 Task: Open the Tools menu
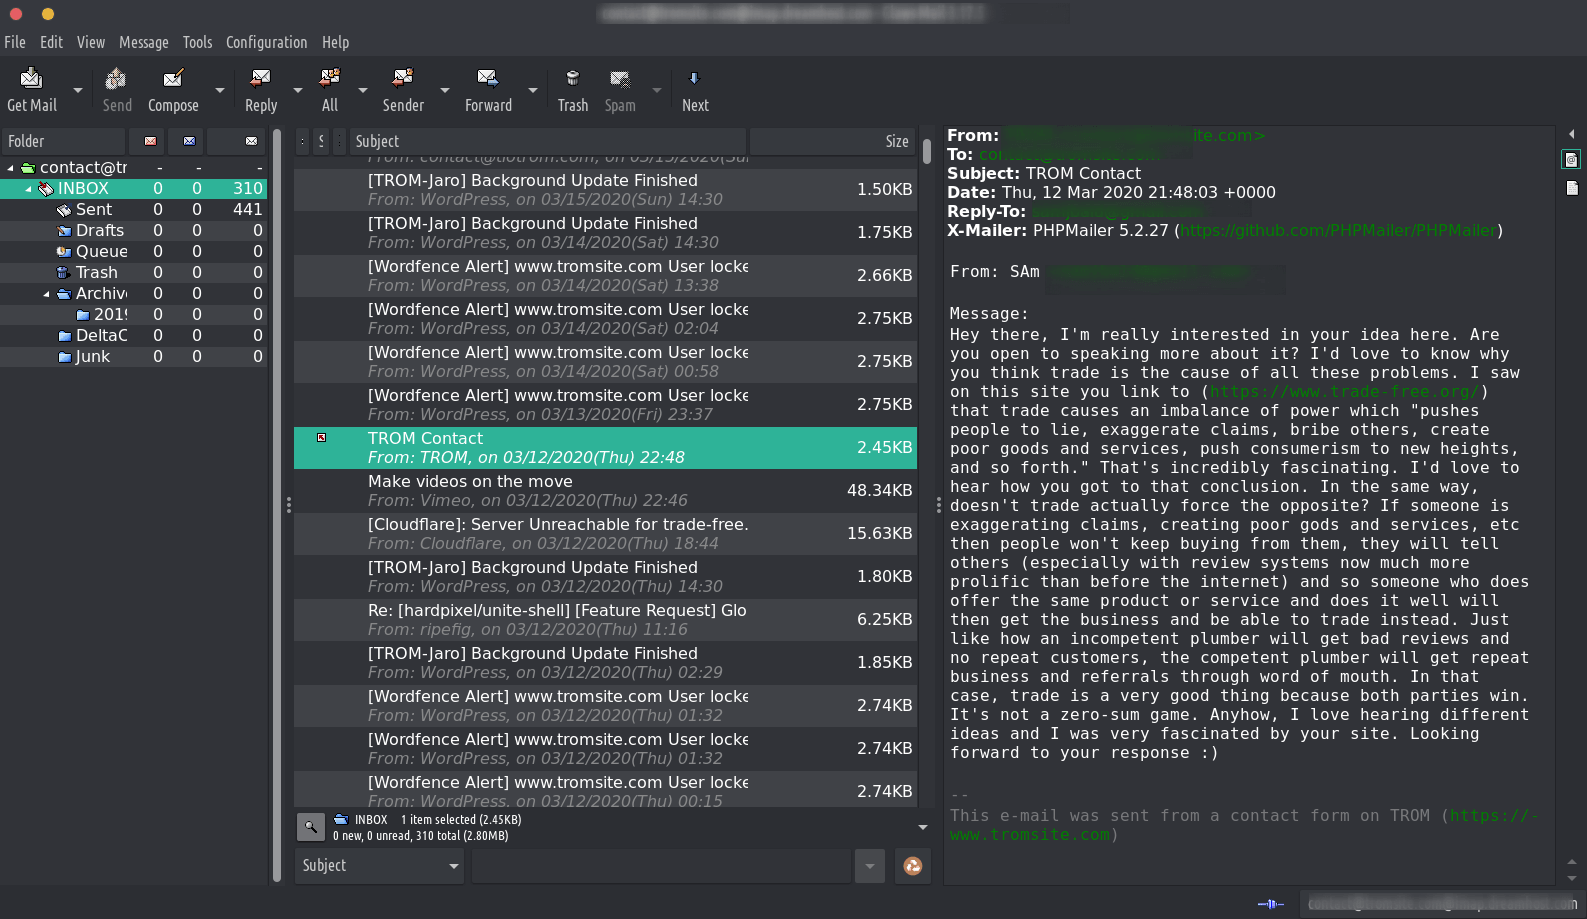click(197, 42)
